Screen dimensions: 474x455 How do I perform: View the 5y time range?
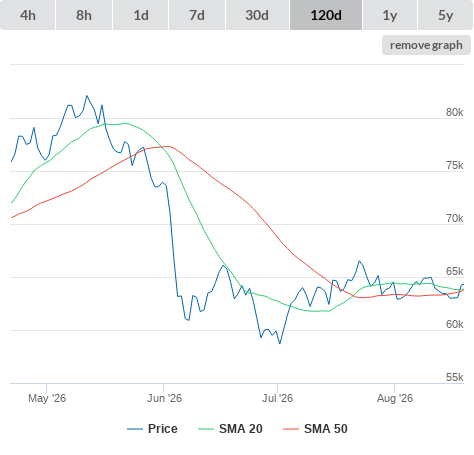point(445,15)
